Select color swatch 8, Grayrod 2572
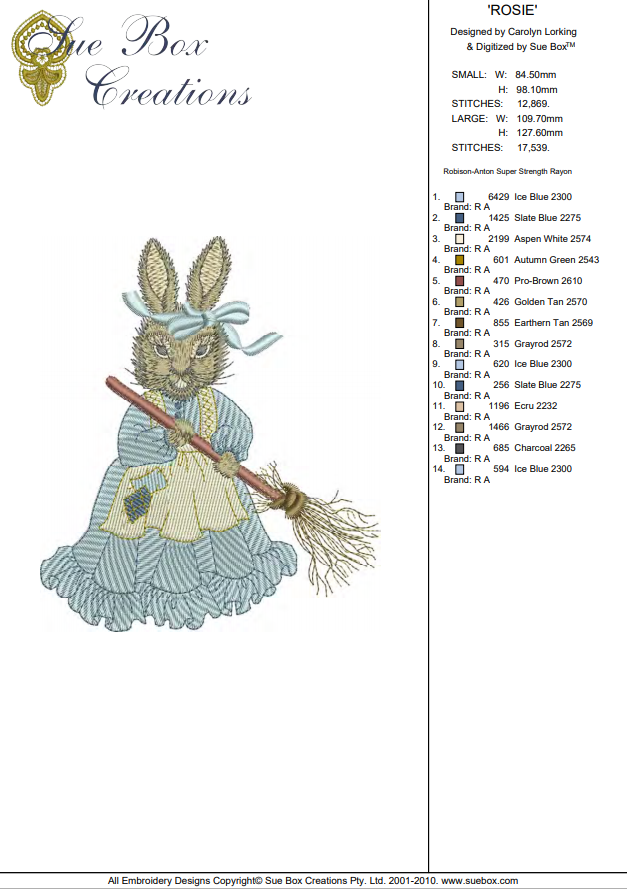Screen dimensions: 627x889 [x=460, y=344]
